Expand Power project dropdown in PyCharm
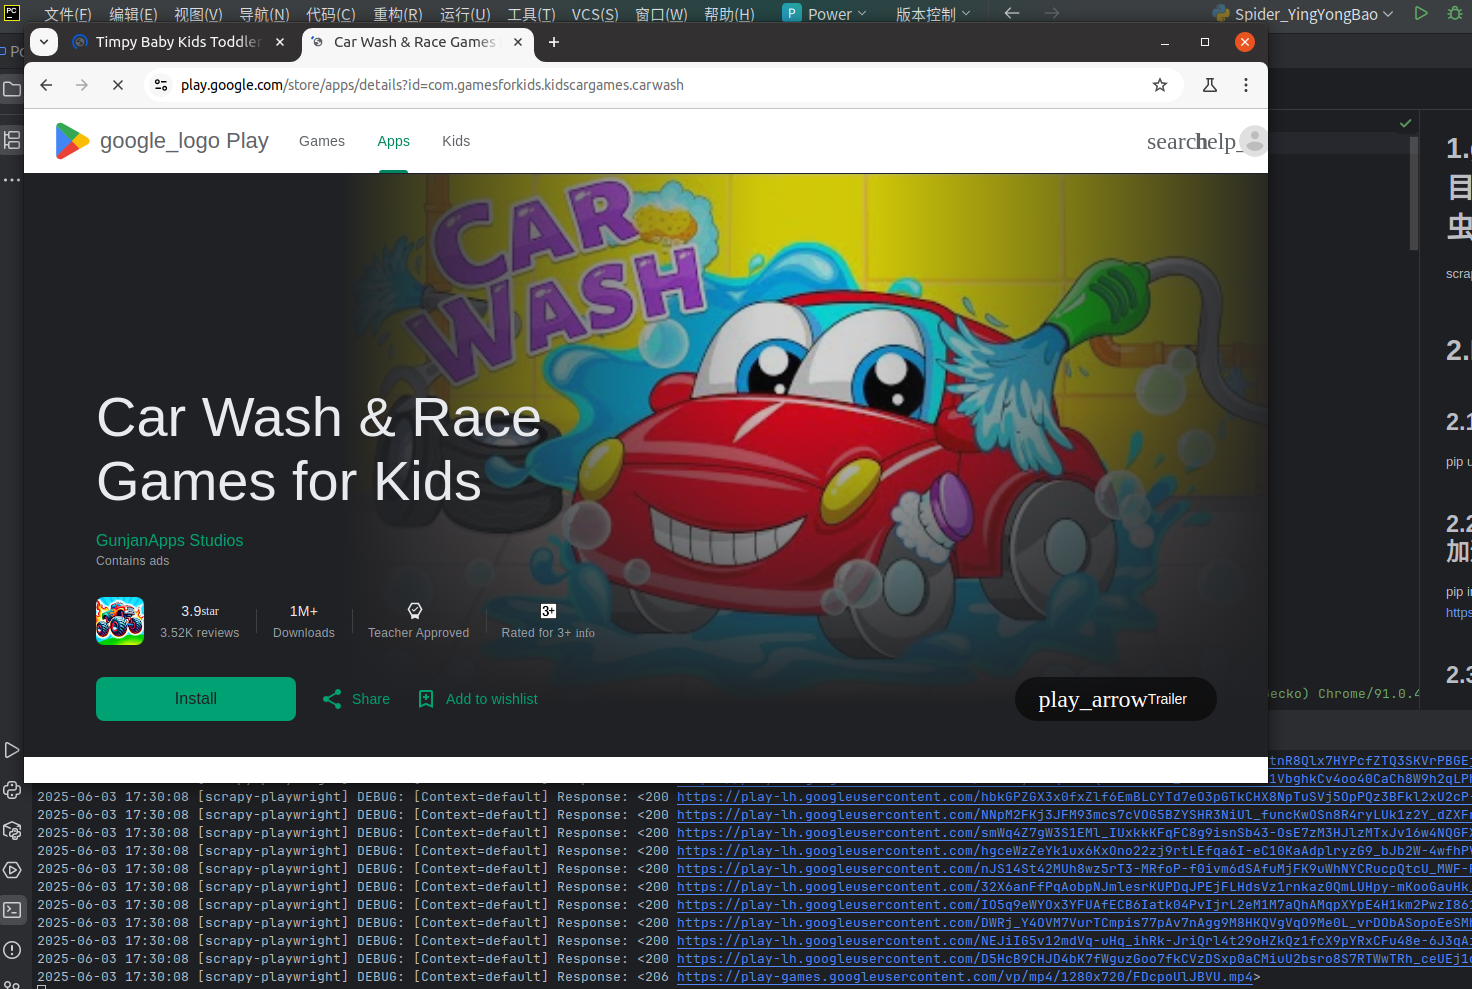The width and height of the screenshot is (1472, 989). tap(826, 14)
